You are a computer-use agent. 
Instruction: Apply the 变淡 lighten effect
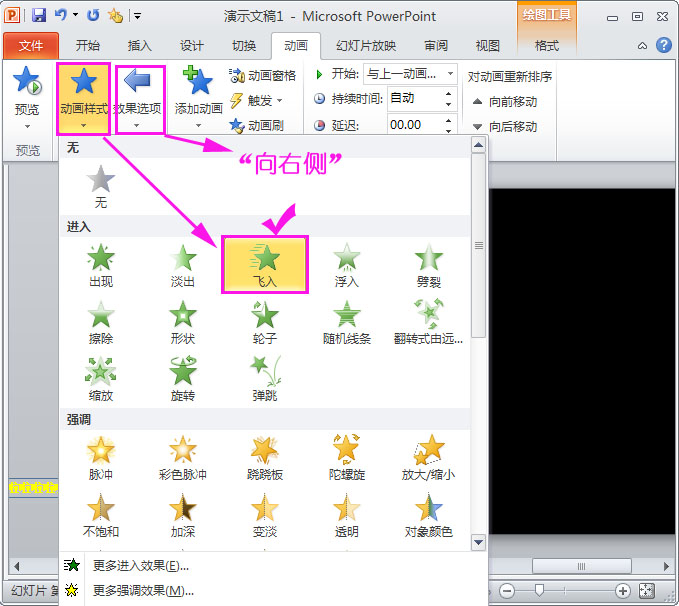[x=265, y=515]
